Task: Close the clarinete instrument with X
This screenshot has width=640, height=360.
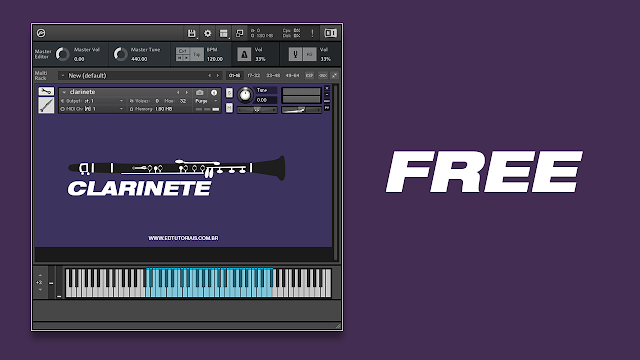Action: coord(327,88)
